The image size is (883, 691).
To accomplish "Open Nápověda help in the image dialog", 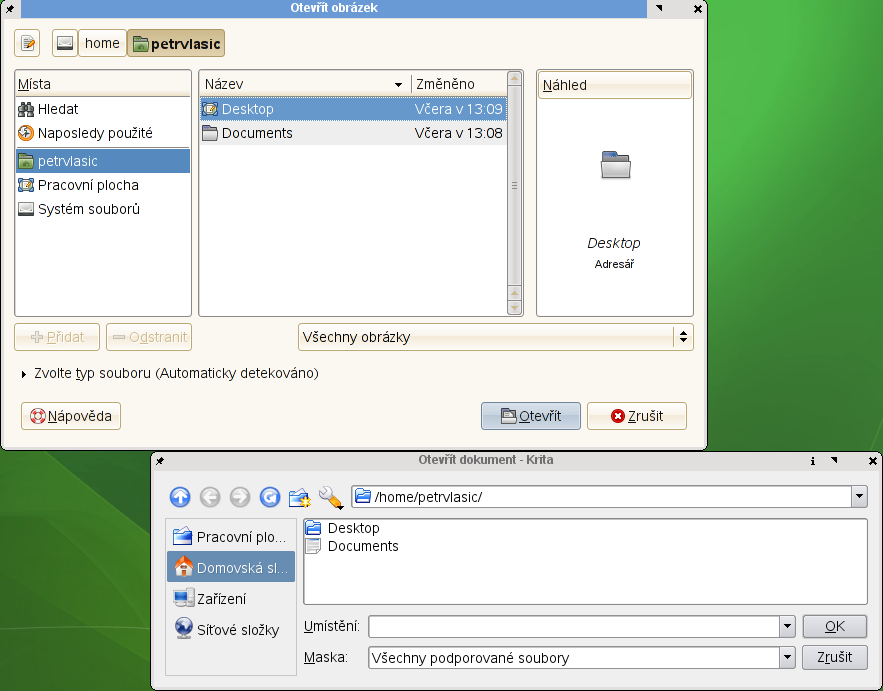I will pyautogui.click(x=71, y=416).
